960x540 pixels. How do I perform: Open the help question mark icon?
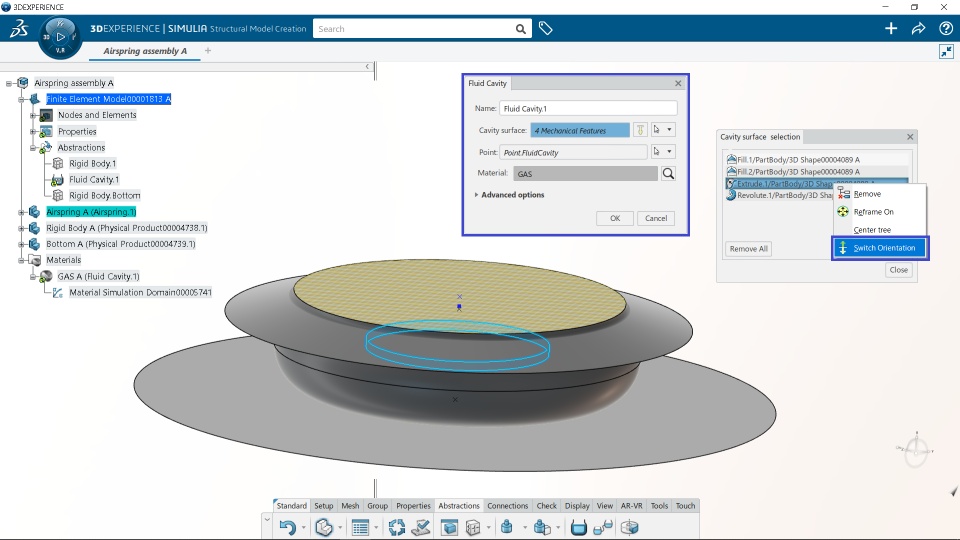click(x=945, y=28)
